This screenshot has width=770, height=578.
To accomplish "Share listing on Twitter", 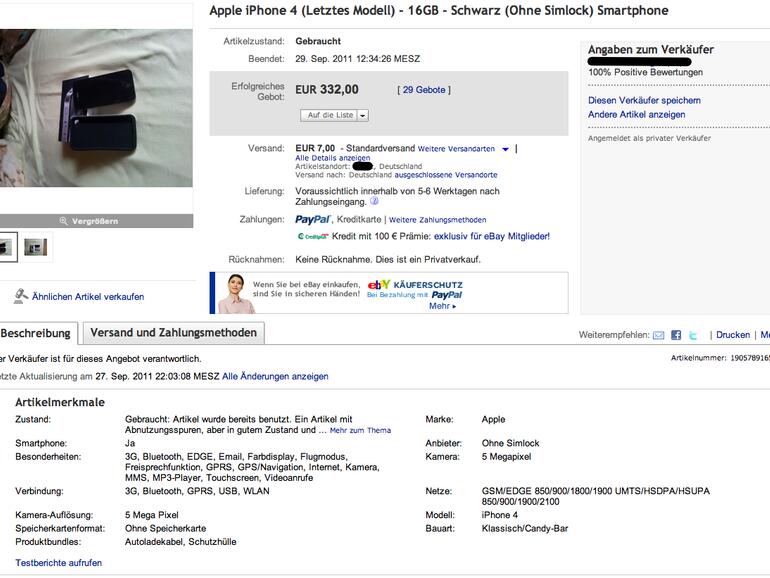I will 692,335.
